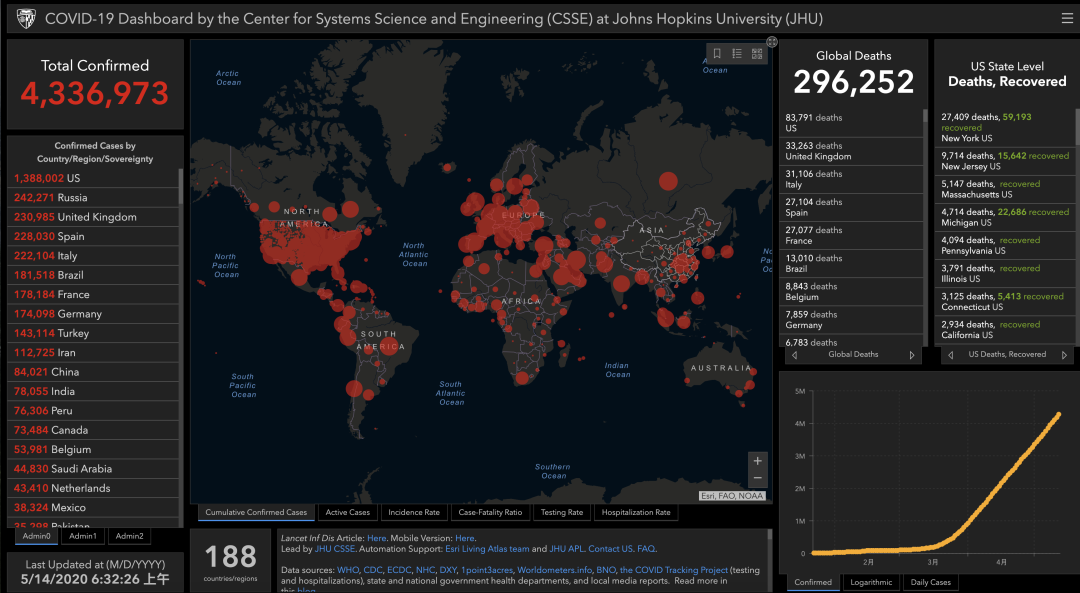The image size is (1080, 593).
Task: Select the '38,324 Mexico' row
Action: click(x=93, y=508)
